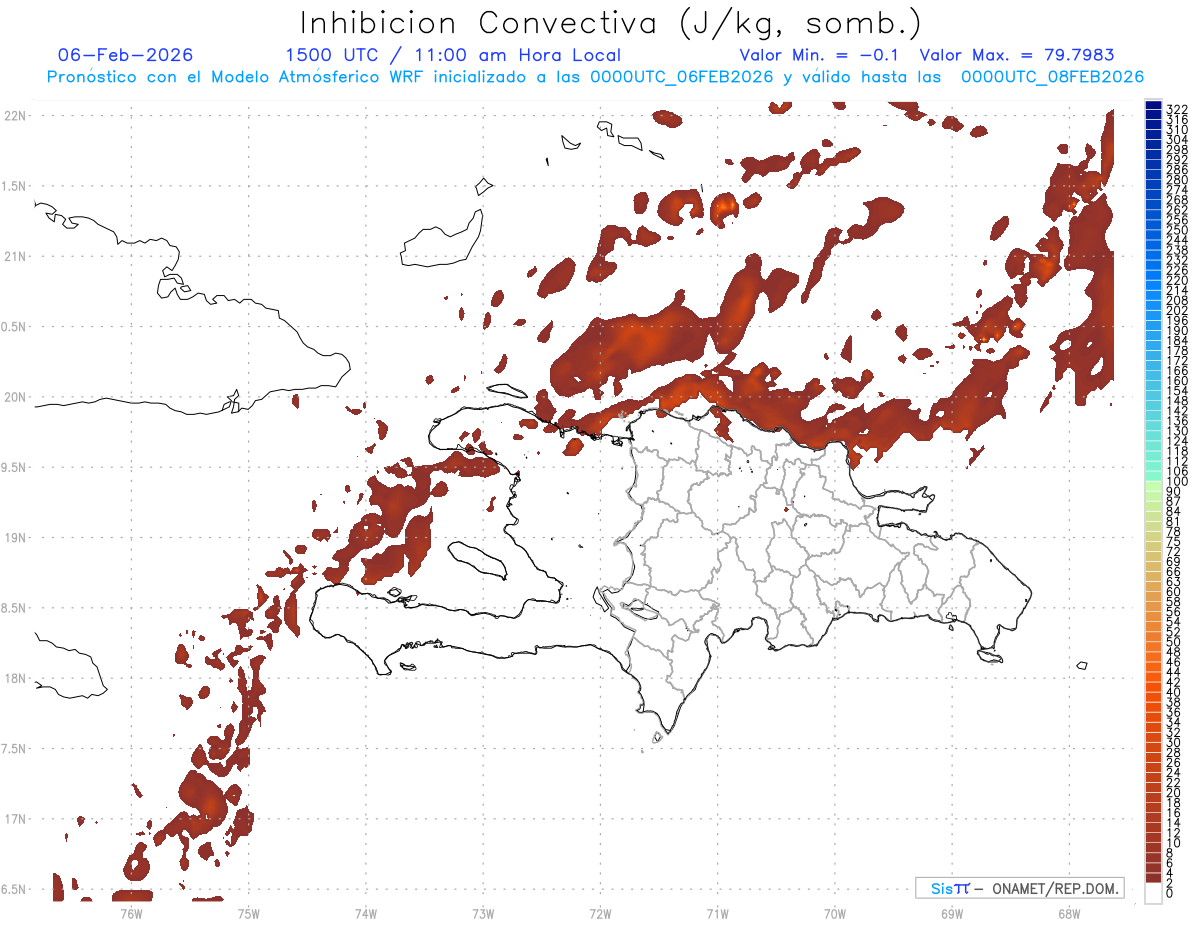Viewport: 1200px width, 927px height.
Task: Click the color scale value 0
Action: pos(1170,893)
